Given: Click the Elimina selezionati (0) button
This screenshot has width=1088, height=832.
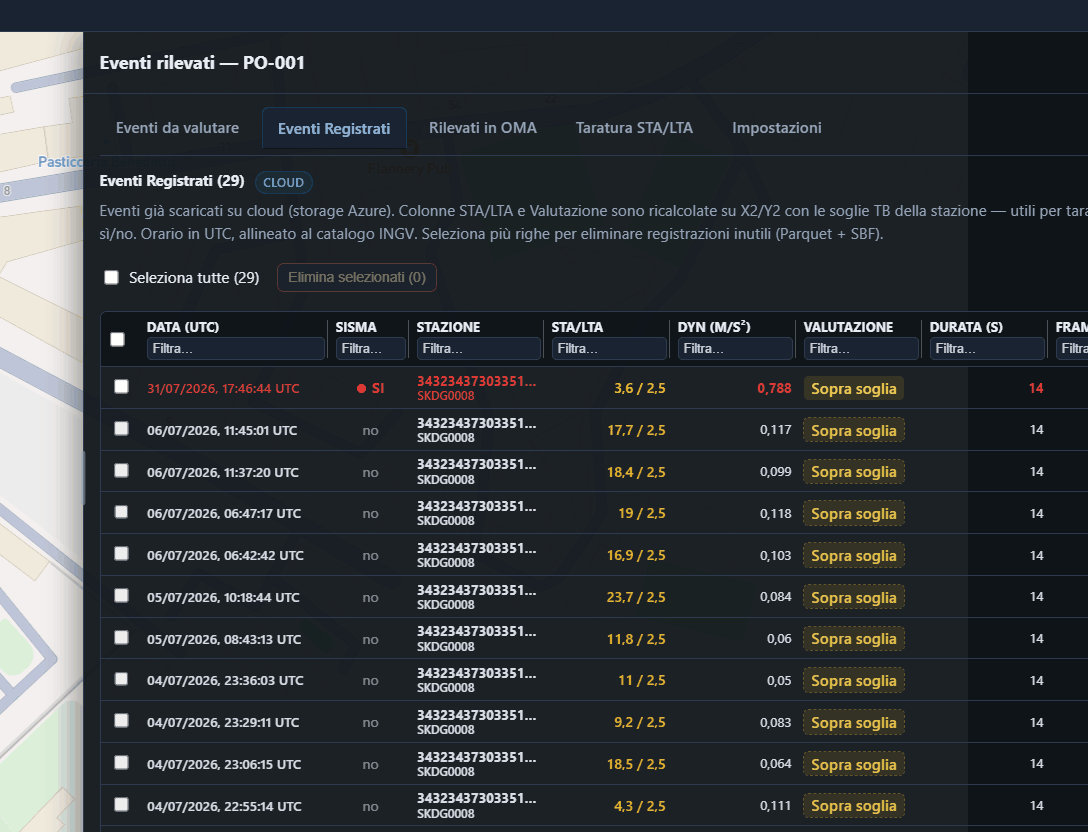Looking at the screenshot, I should (357, 278).
